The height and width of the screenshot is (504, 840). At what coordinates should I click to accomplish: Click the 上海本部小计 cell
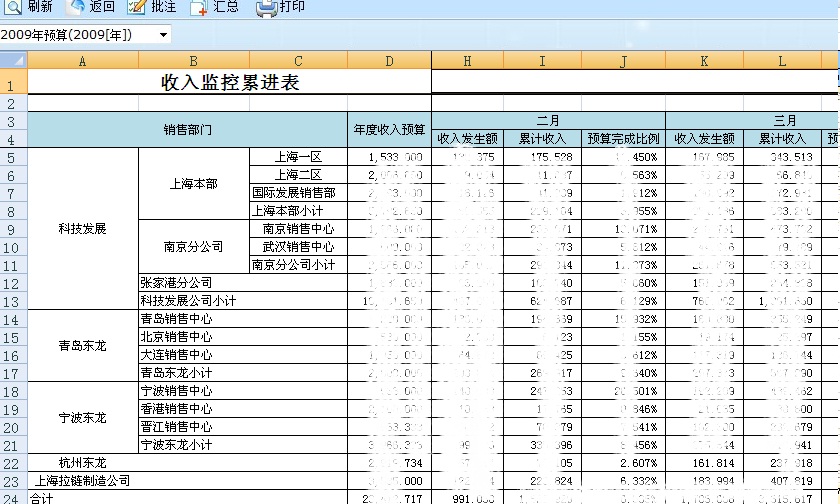click(298, 211)
